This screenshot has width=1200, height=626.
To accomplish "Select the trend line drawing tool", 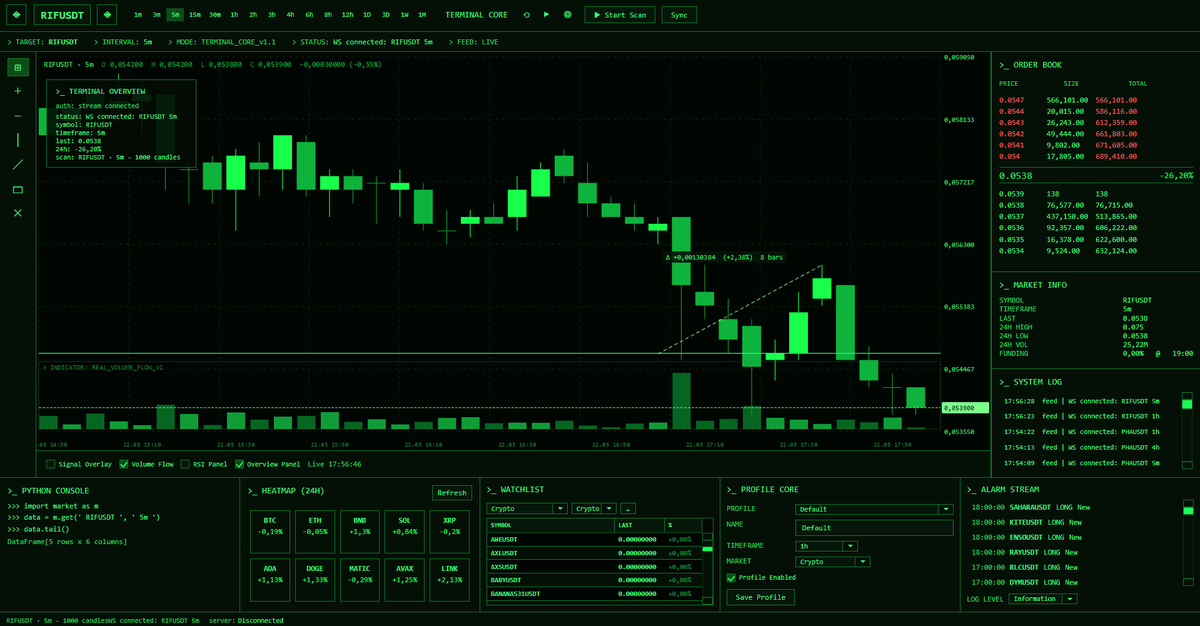I will pos(17,164).
